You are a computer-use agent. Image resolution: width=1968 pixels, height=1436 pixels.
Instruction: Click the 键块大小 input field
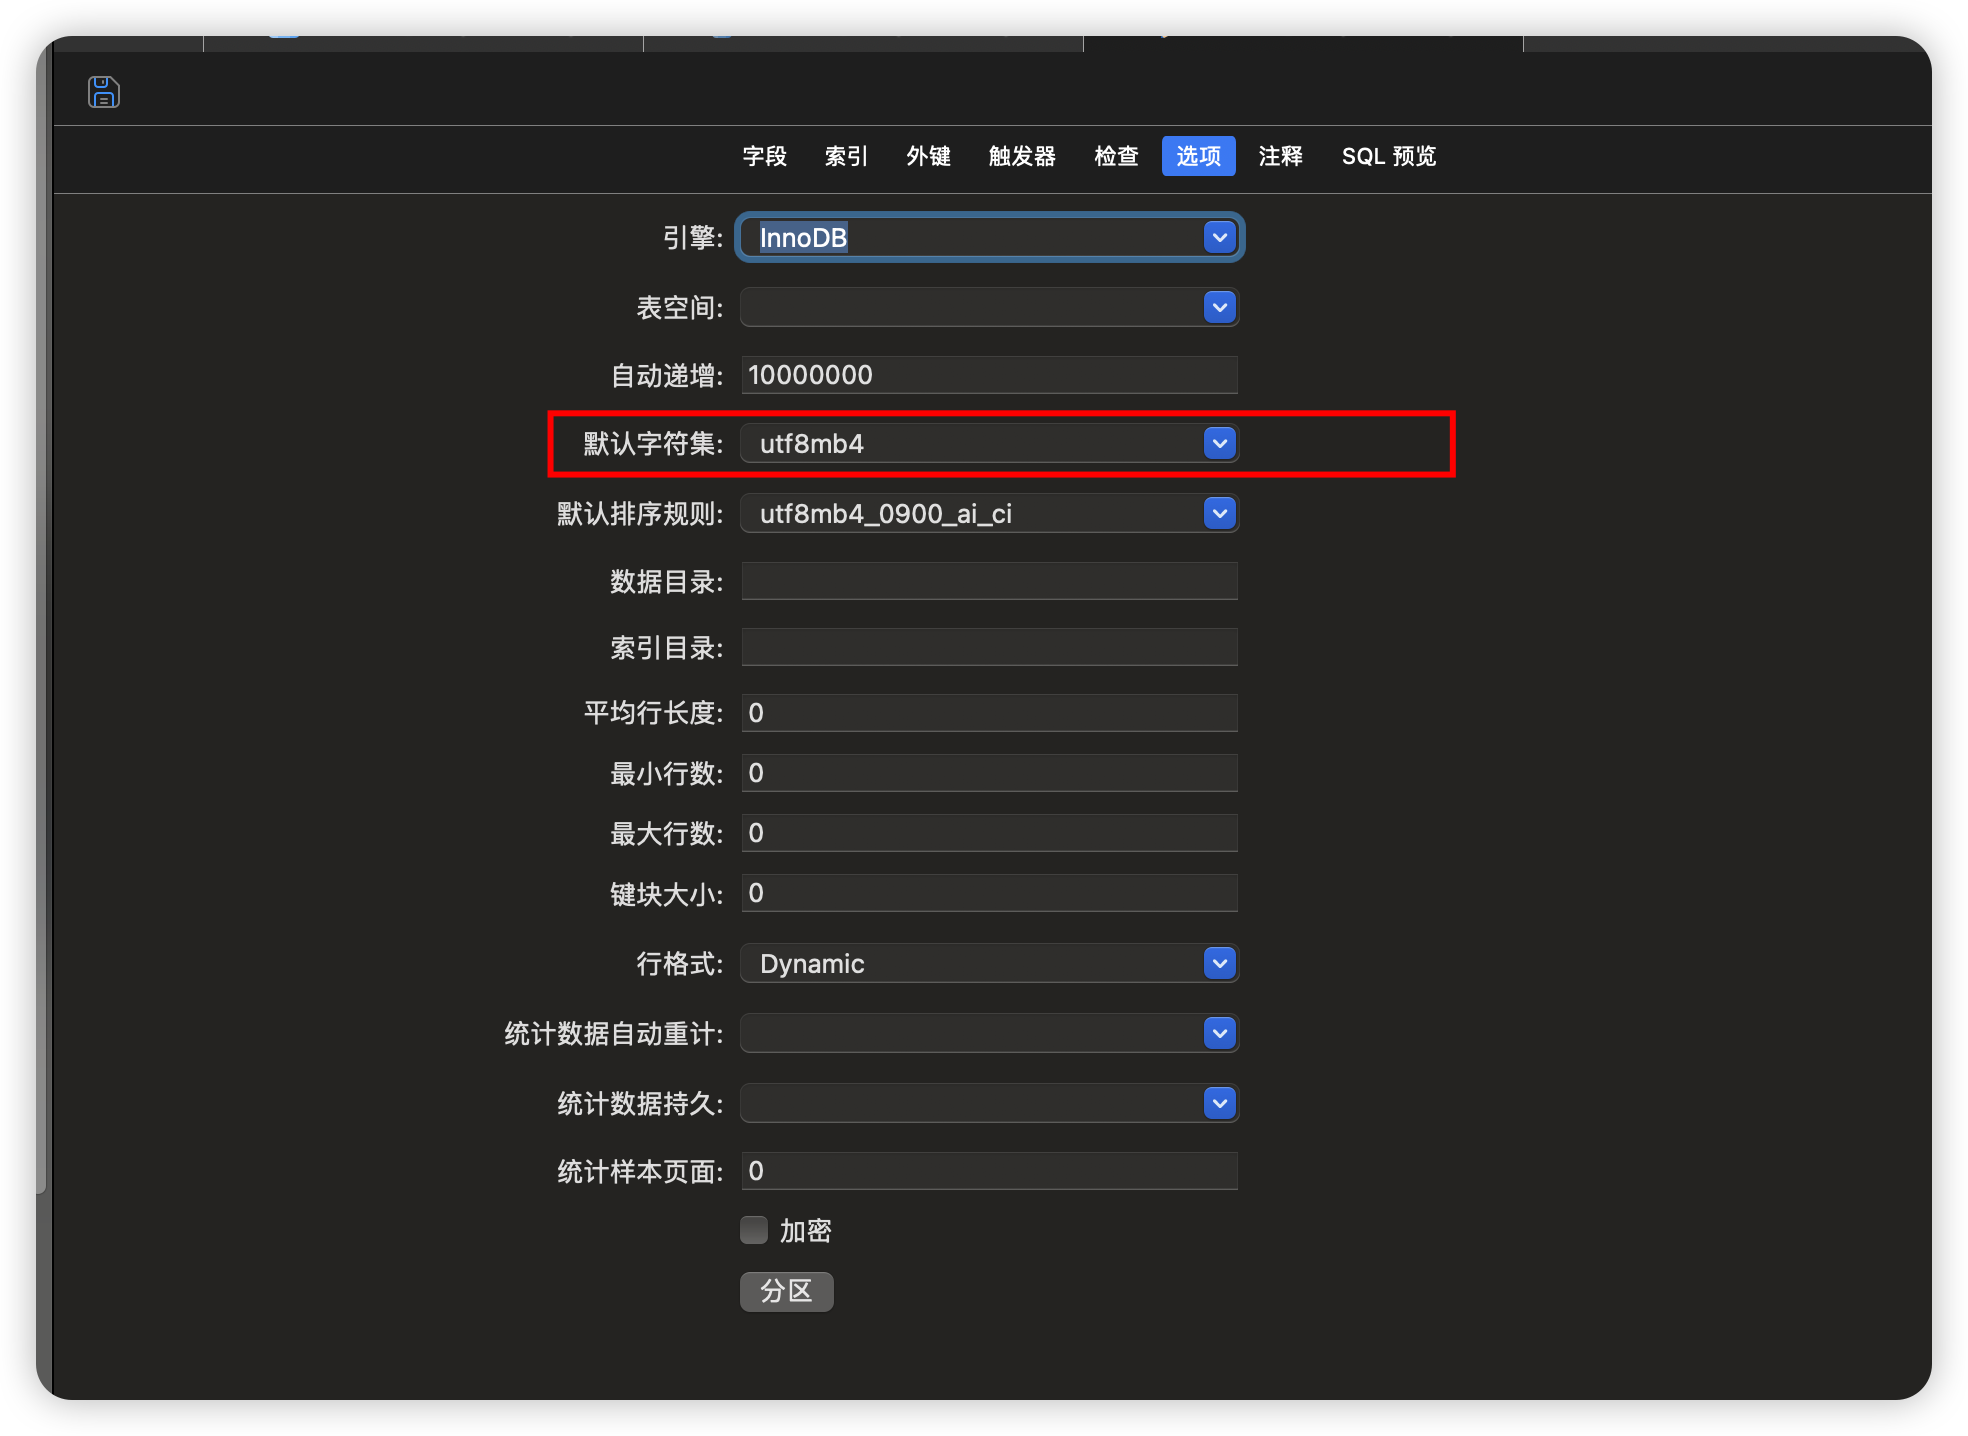(989, 893)
